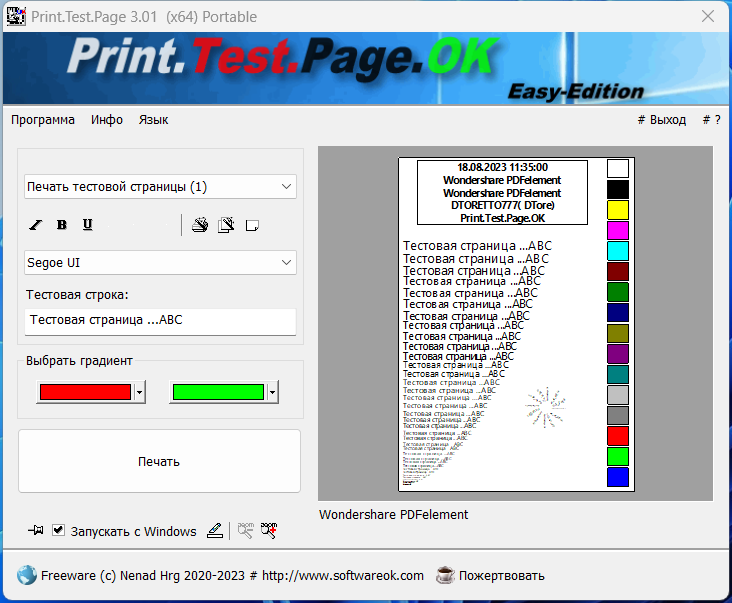Click the yellow swatch in preview page
Image resolution: width=732 pixels, height=603 pixels.
(x=618, y=210)
